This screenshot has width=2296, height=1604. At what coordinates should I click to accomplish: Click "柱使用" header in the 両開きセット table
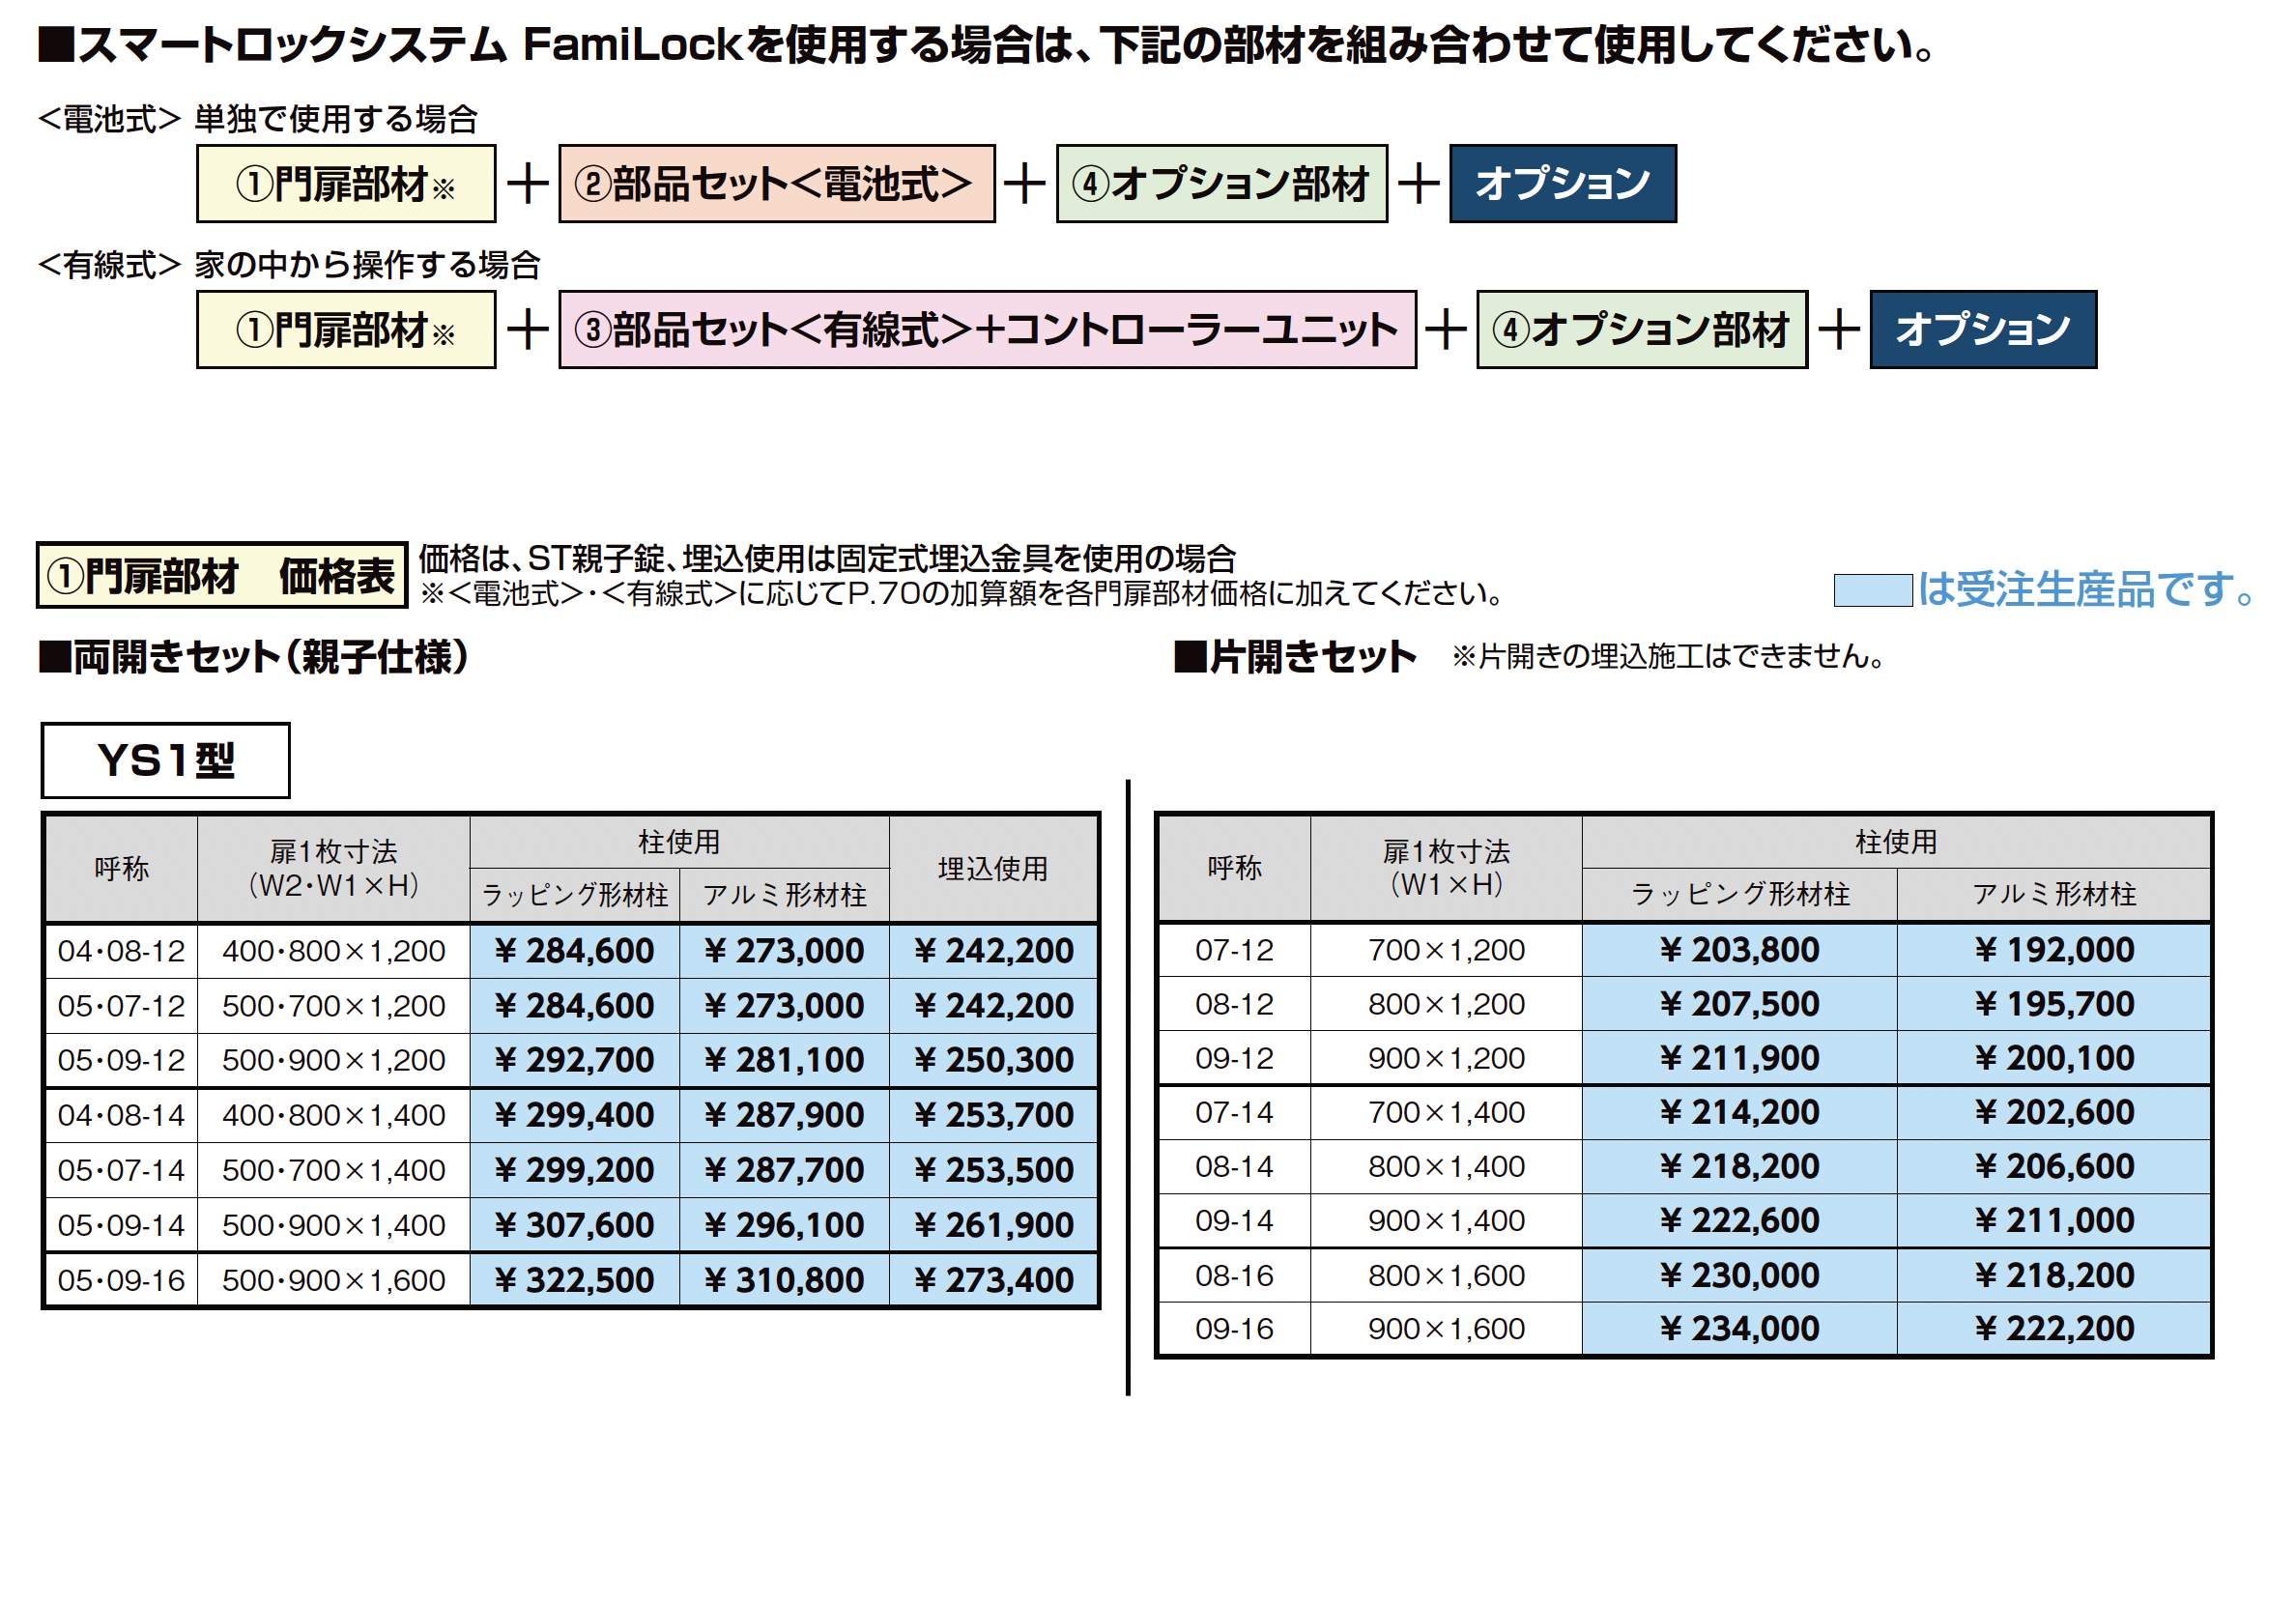coord(679,842)
